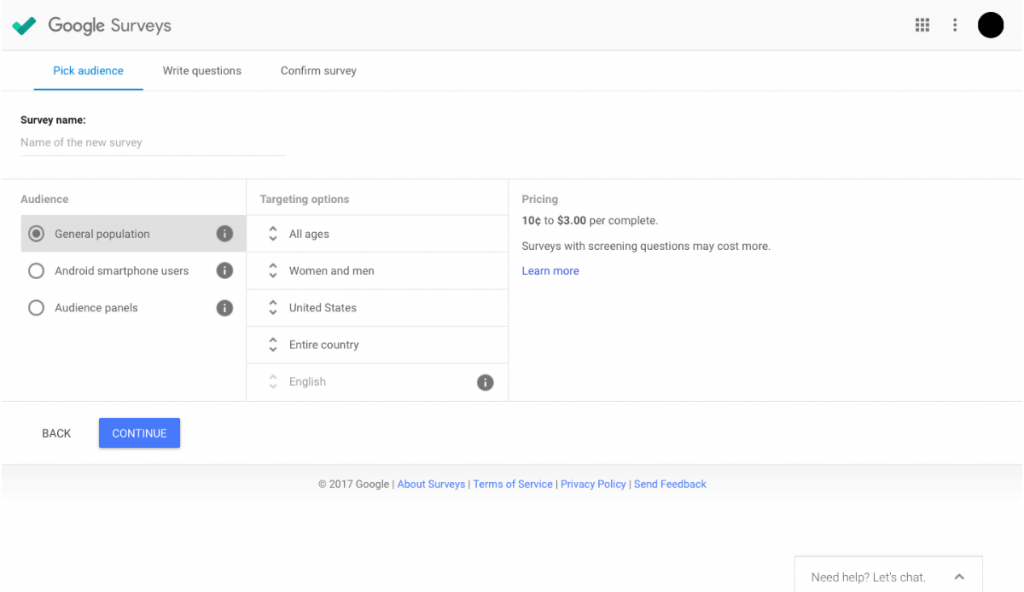View info about Android smartphone users
The width and height of the screenshot is (1024, 592).
pos(225,270)
